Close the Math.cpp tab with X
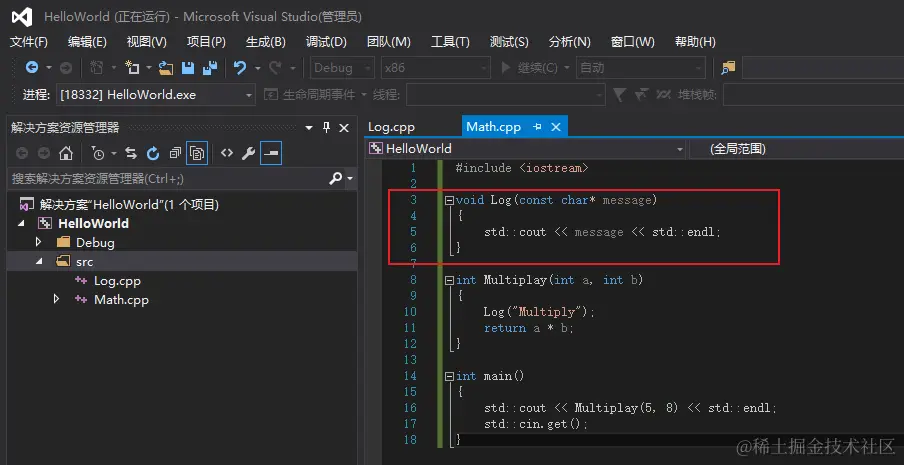 (x=556, y=127)
